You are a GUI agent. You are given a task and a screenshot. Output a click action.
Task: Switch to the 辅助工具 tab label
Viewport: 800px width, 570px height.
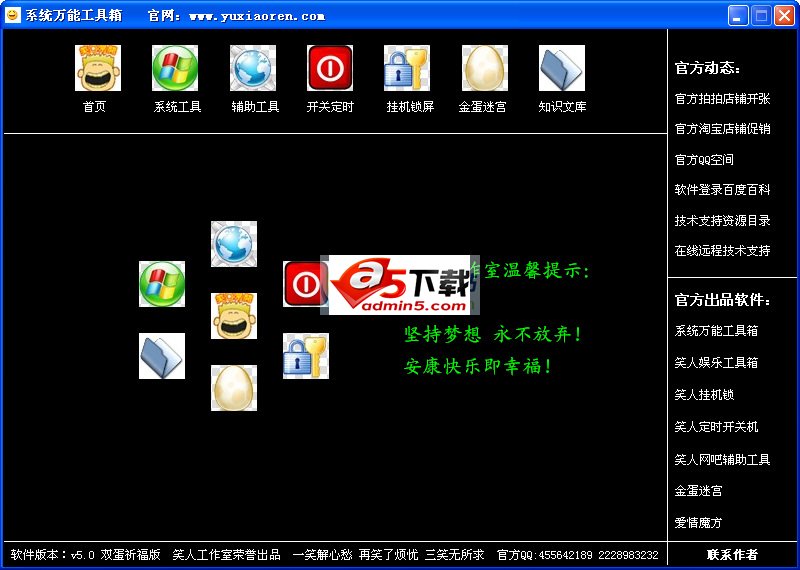[x=255, y=107]
